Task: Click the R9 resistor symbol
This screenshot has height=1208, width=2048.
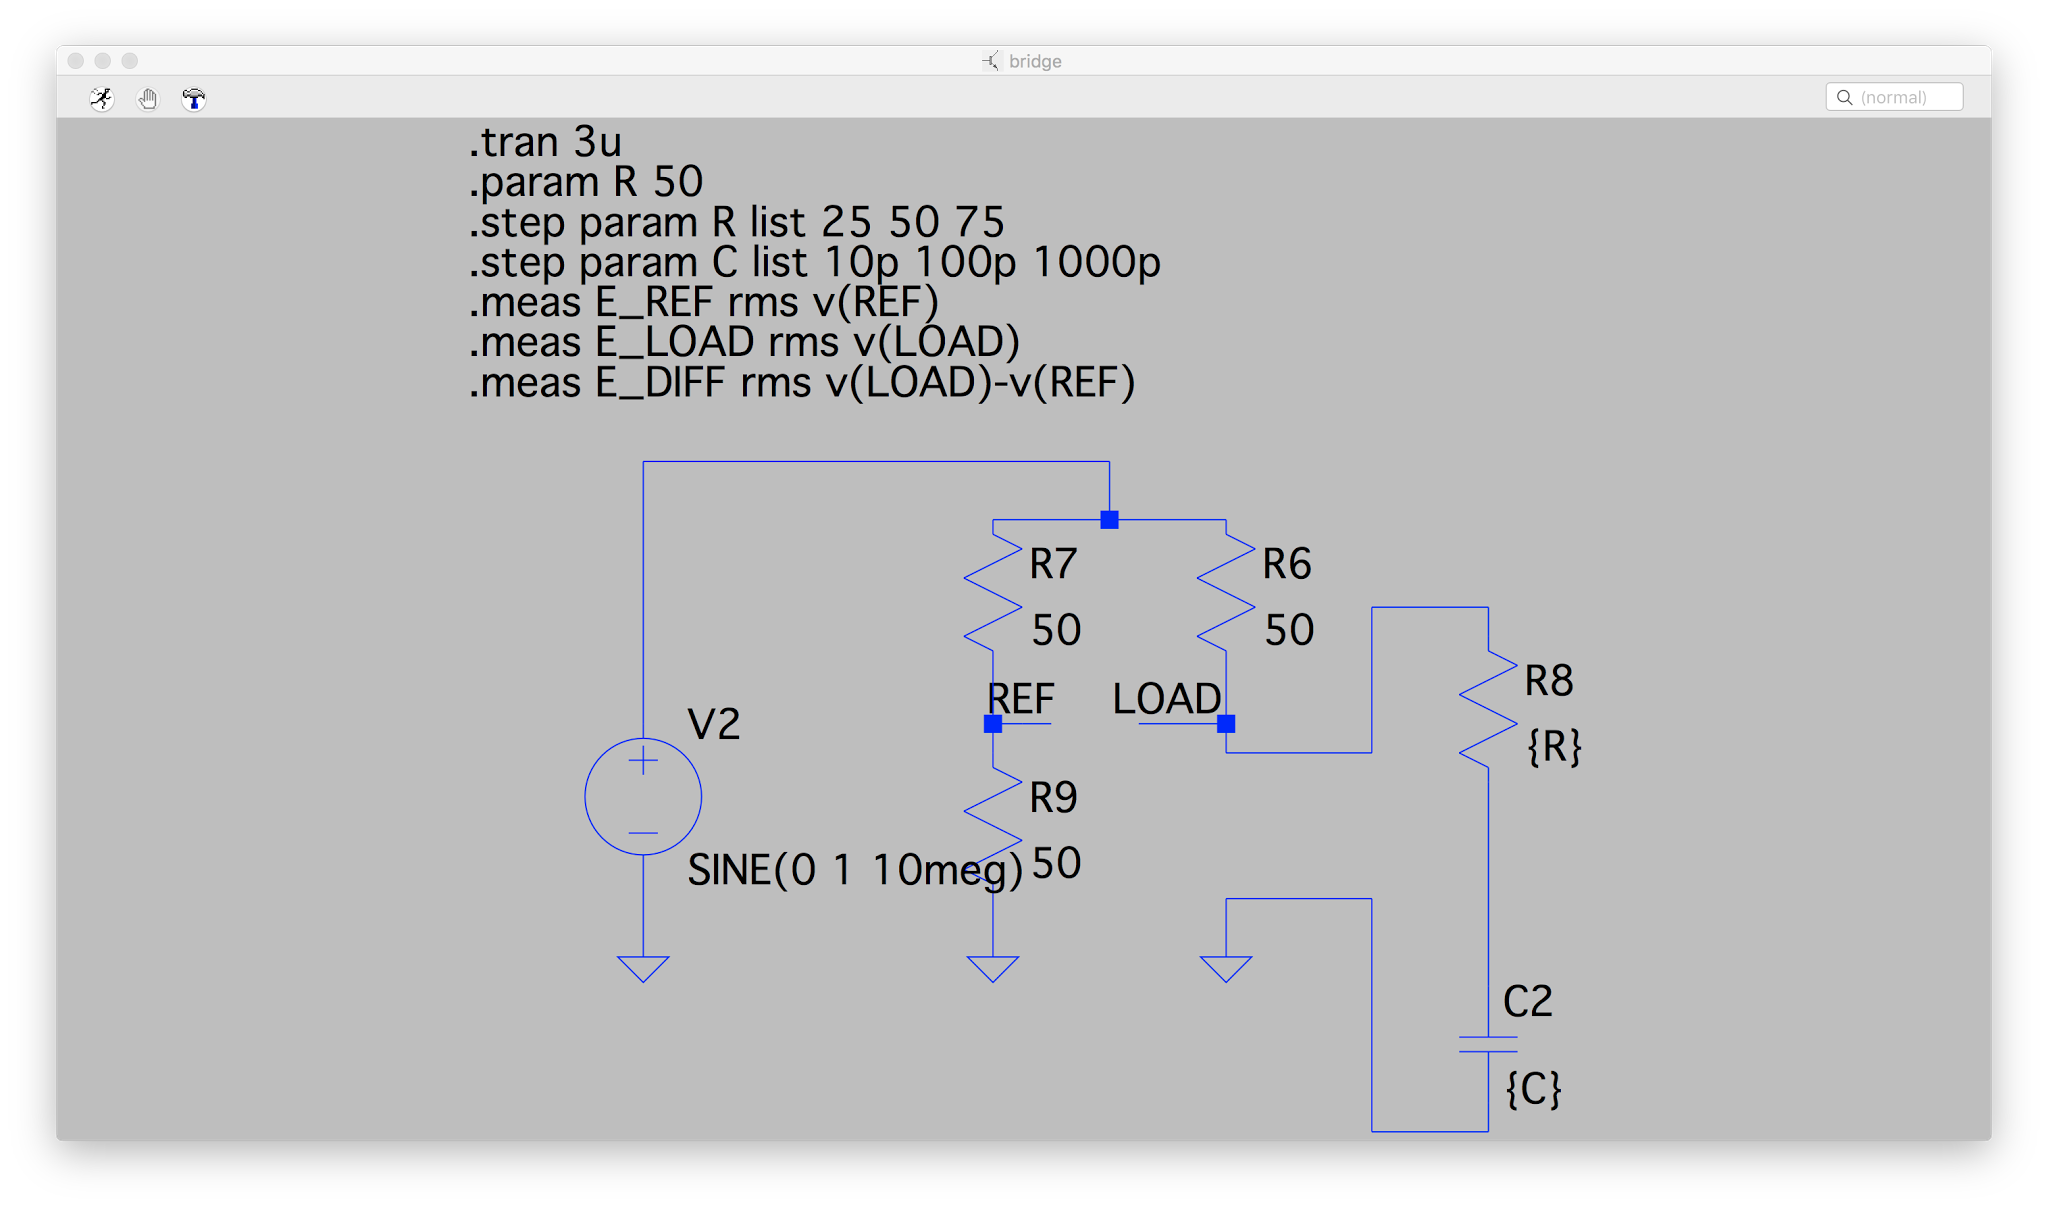Action: (x=992, y=826)
